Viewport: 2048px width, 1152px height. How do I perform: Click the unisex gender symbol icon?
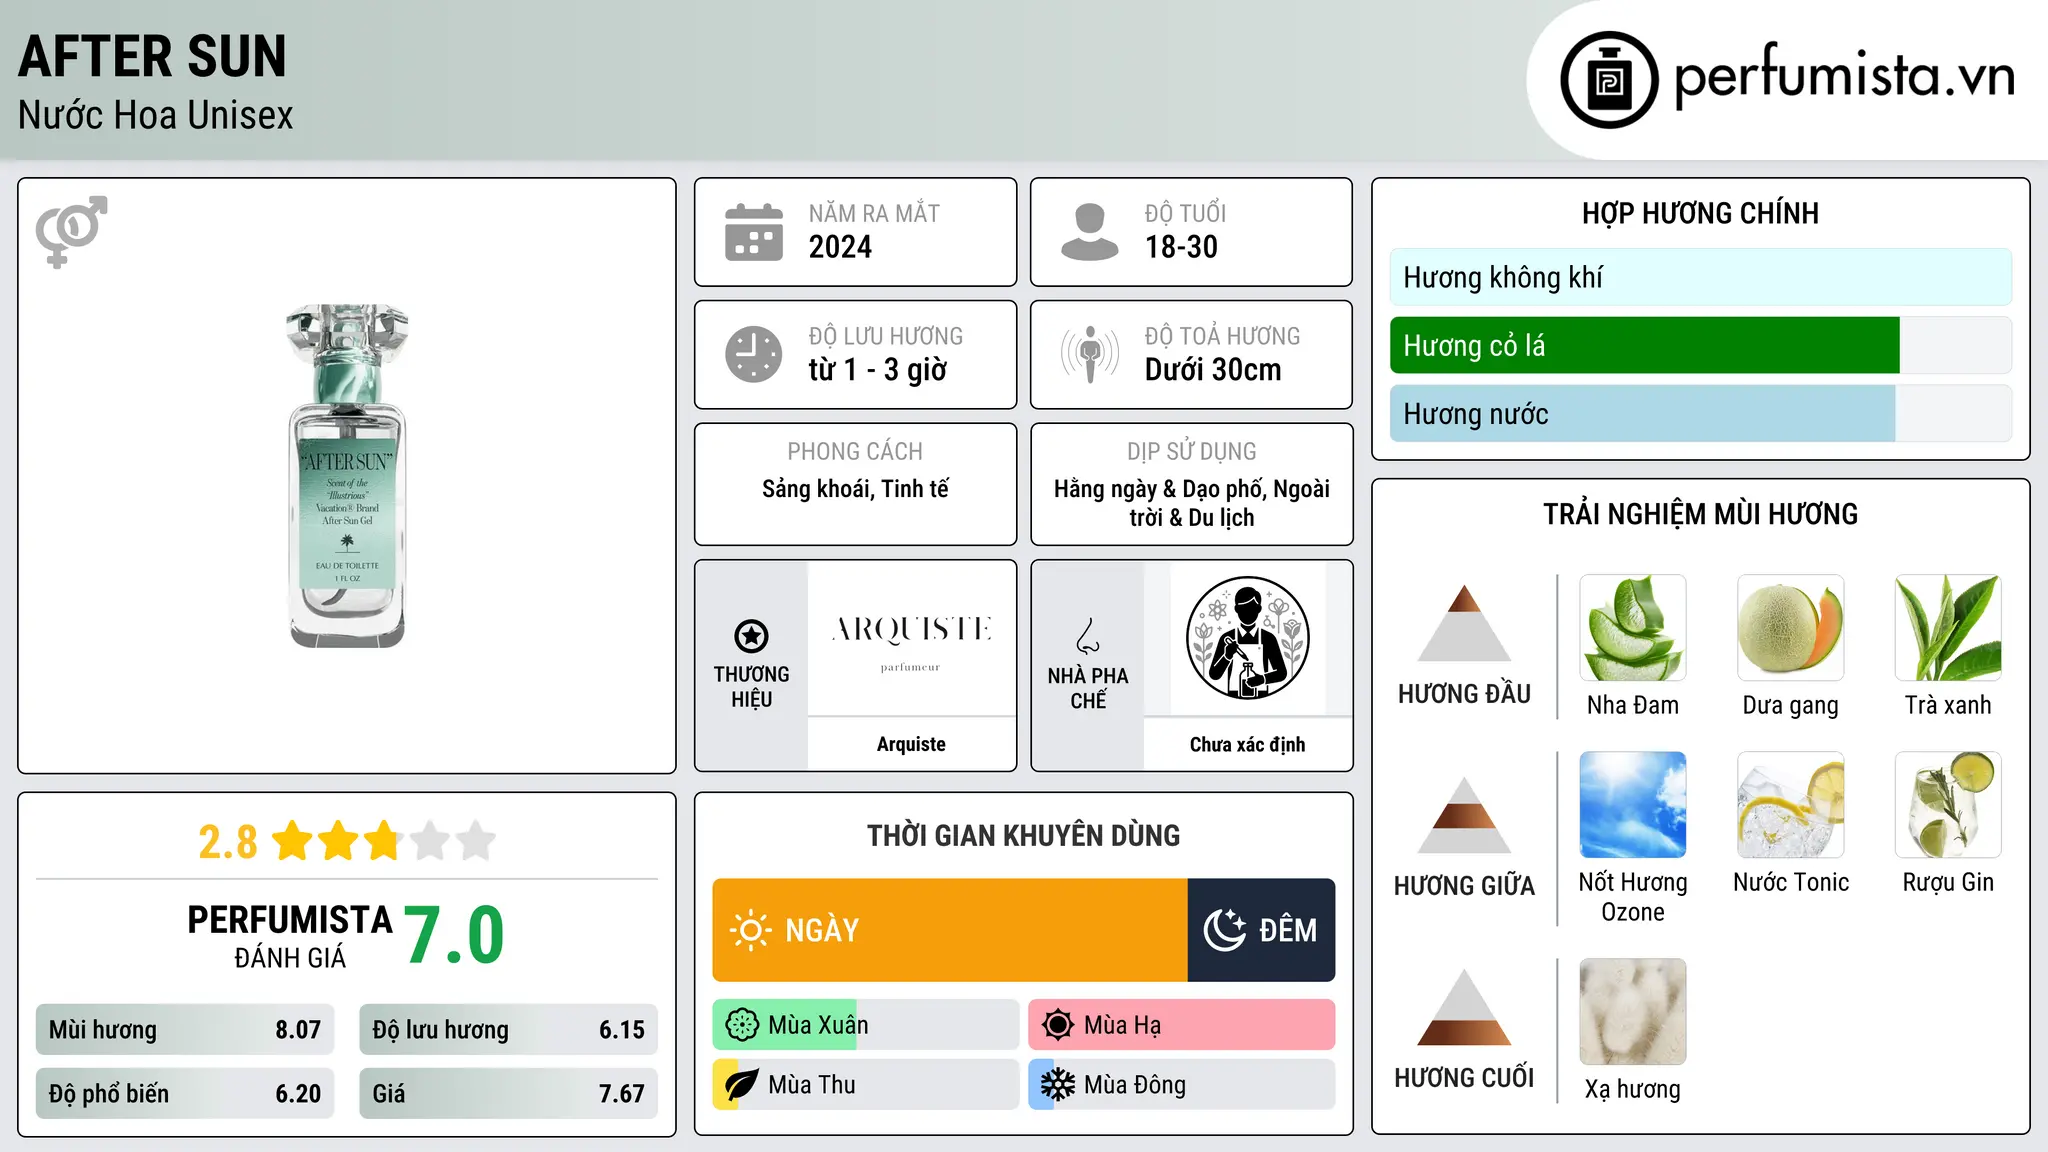71,232
